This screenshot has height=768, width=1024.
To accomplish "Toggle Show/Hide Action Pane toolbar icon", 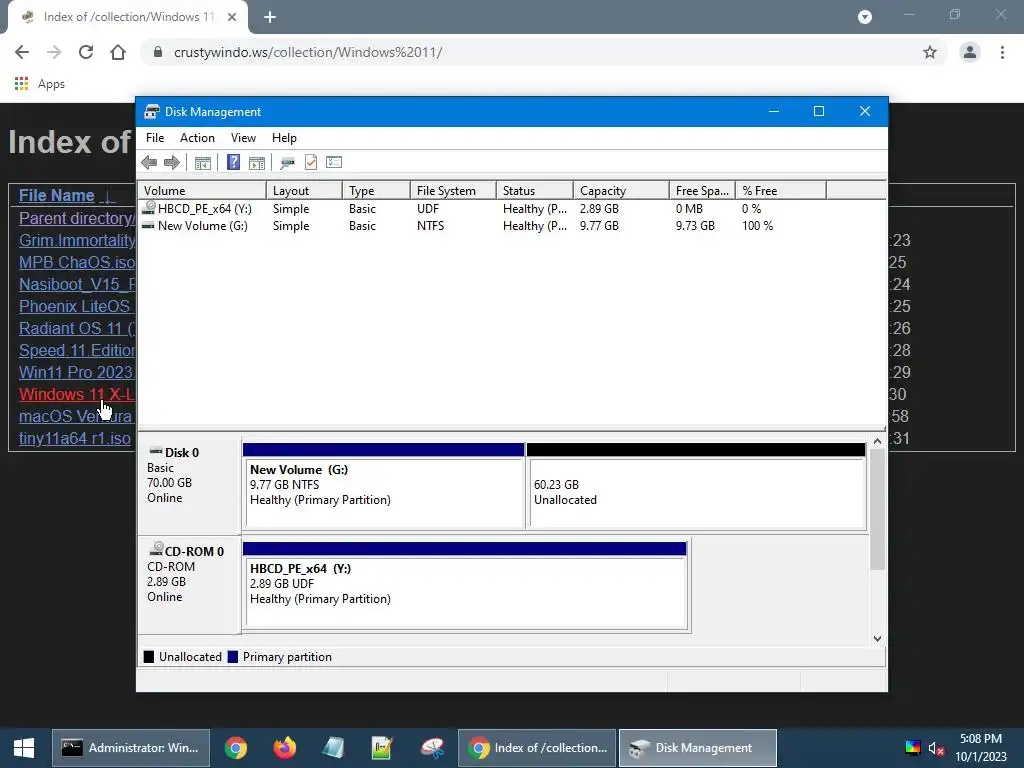I will coord(257,162).
